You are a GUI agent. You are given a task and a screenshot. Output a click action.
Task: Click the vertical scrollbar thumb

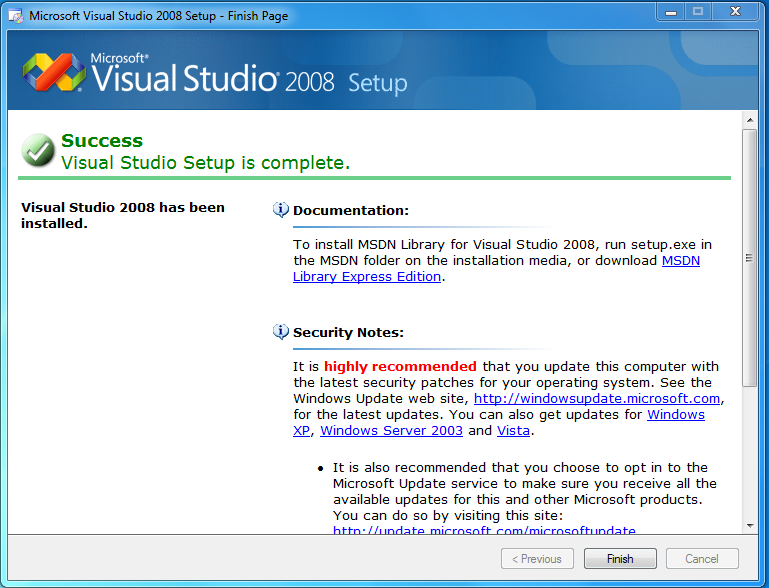tap(749, 258)
